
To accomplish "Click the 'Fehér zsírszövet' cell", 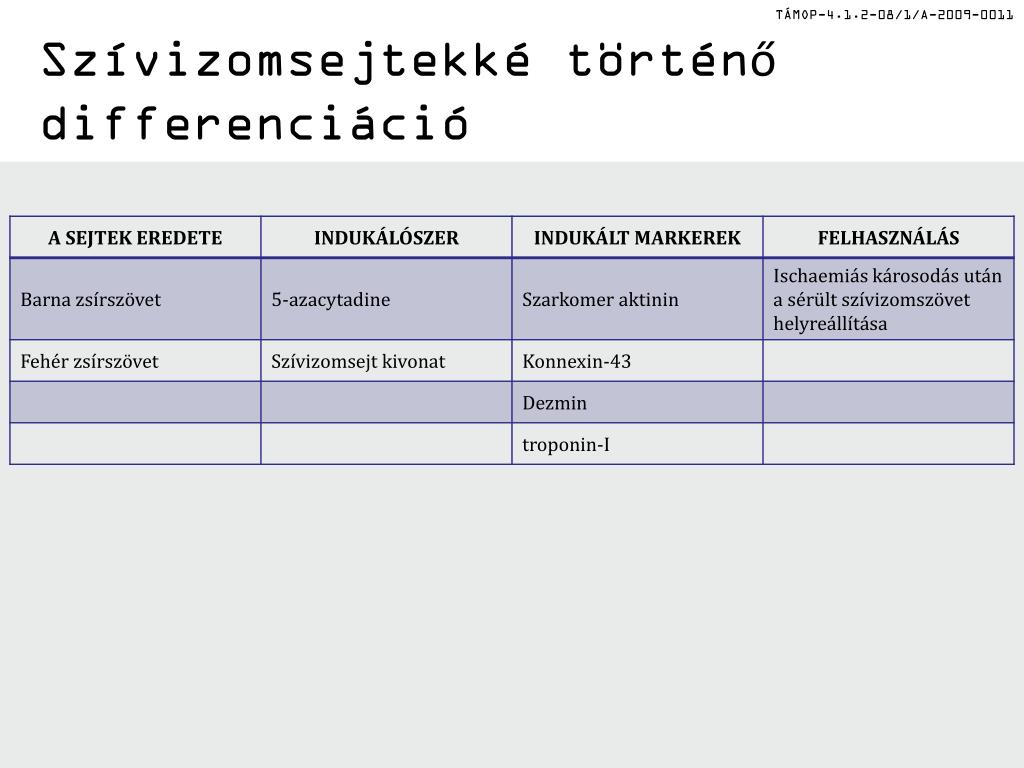I will (x=135, y=361).
